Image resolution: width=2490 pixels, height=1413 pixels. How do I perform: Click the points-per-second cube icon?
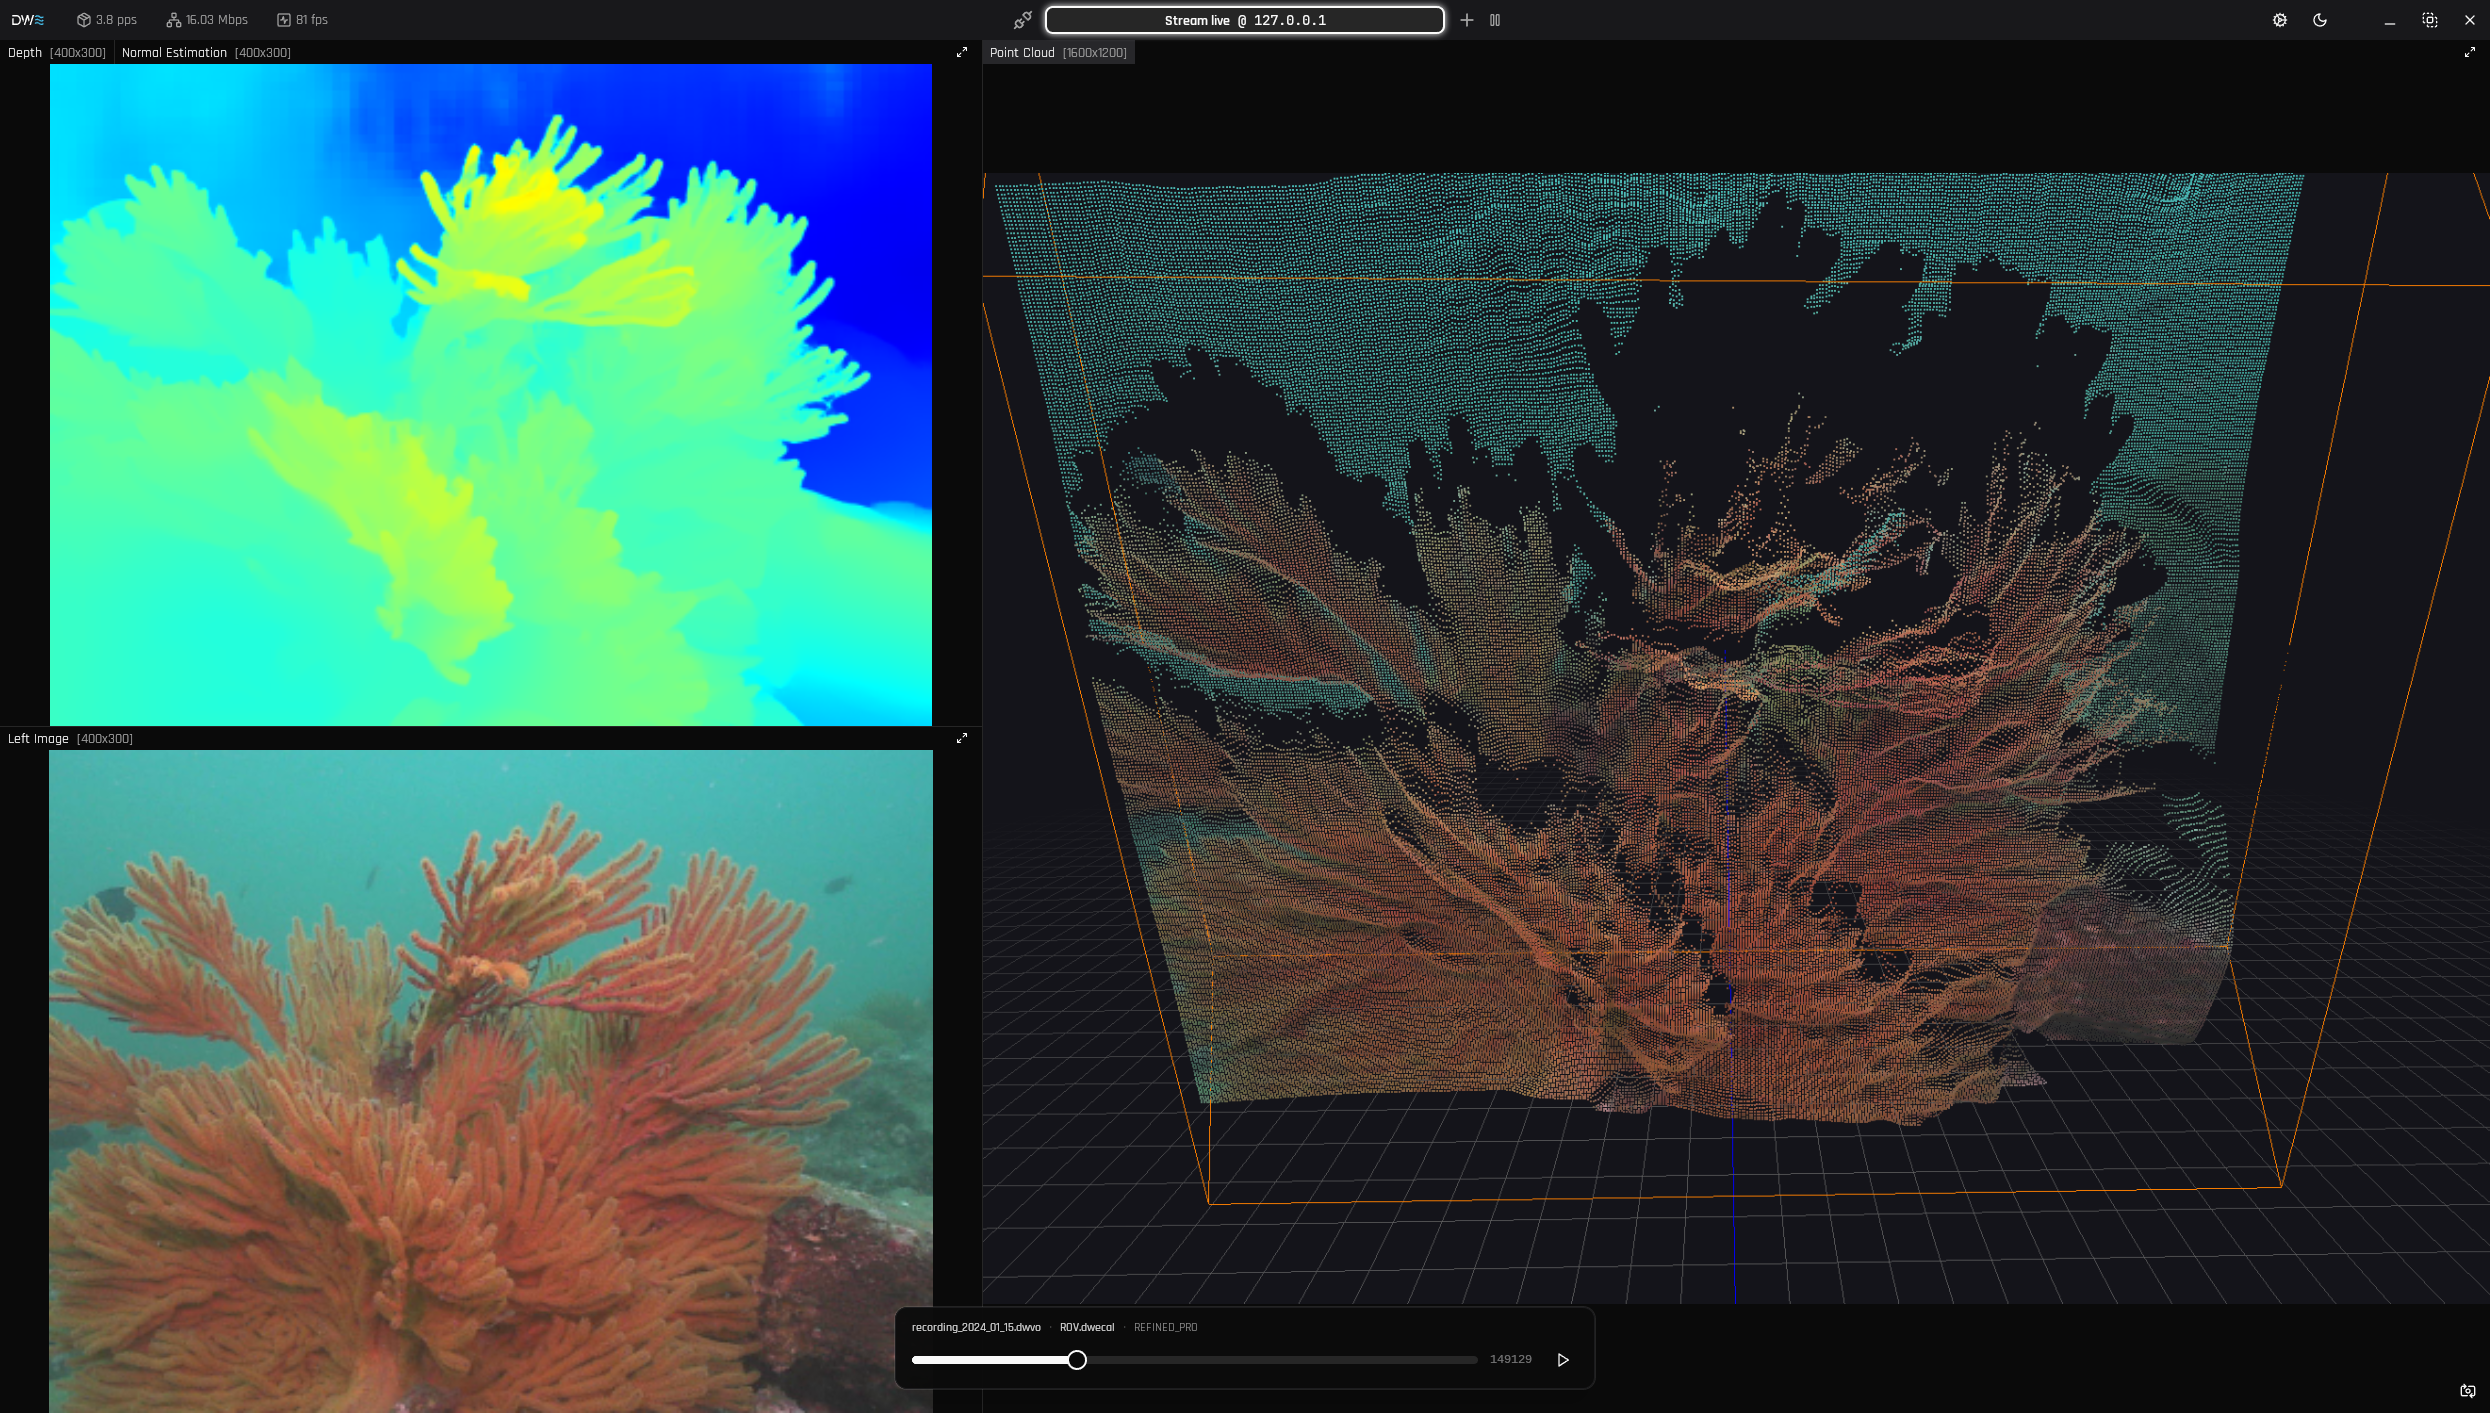coord(84,20)
